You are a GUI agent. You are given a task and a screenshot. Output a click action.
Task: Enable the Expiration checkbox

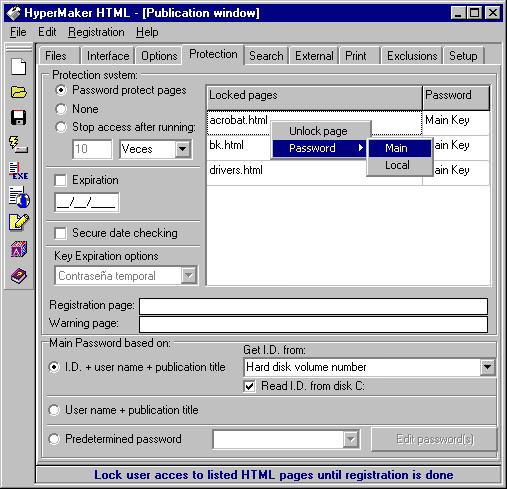60,180
